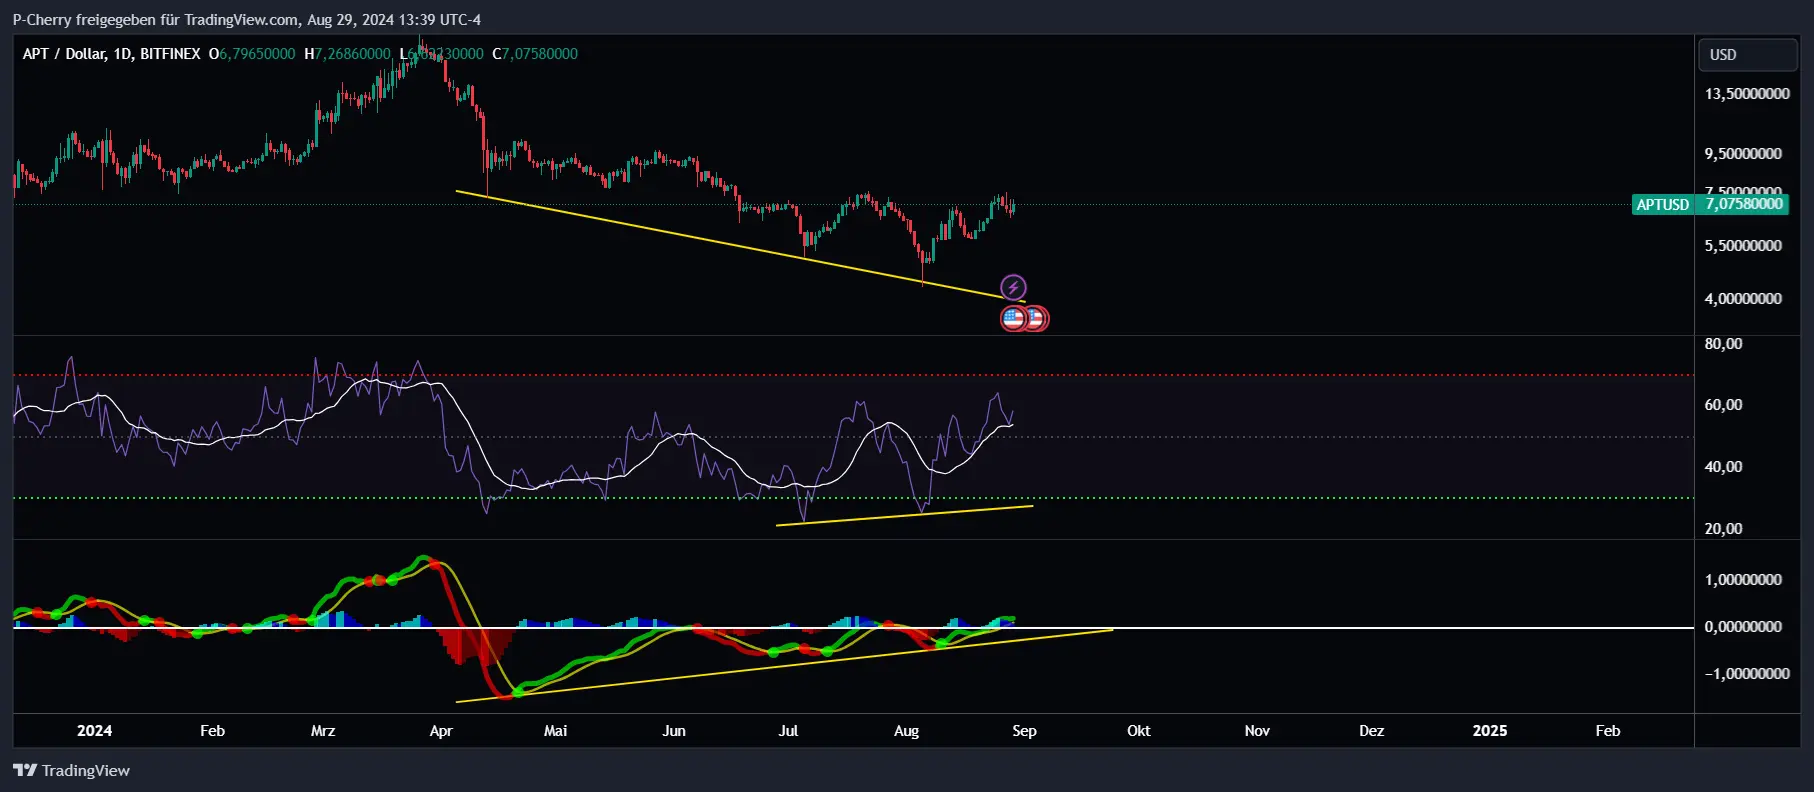Click the Jul label on time axis
Viewport: 1814px width, 792px height.
point(788,731)
